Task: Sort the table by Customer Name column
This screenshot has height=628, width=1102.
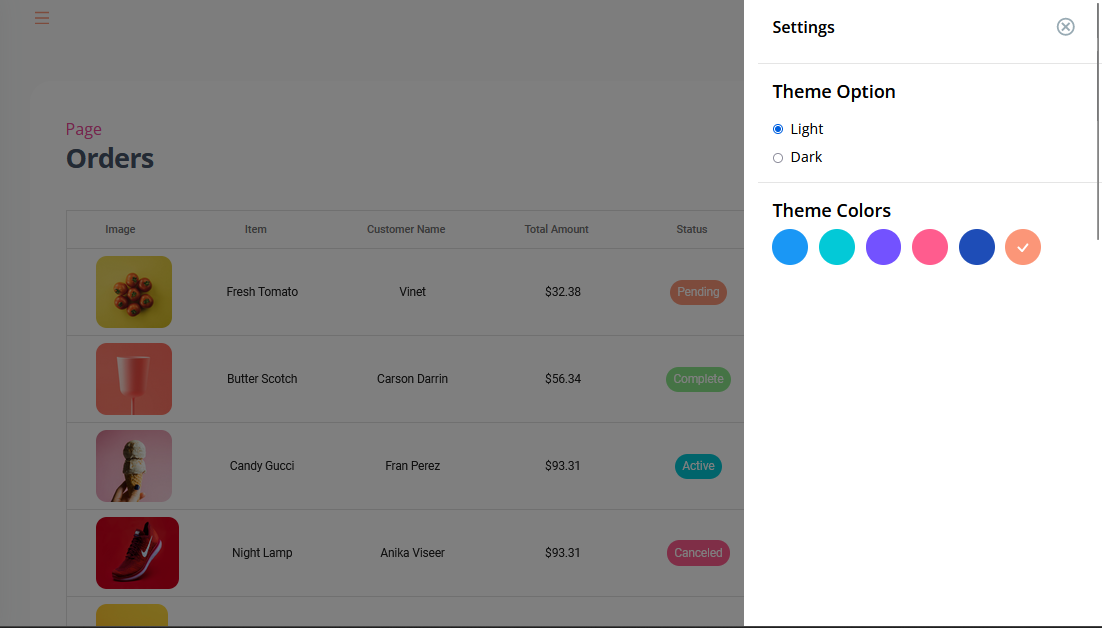Action: [405, 229]
